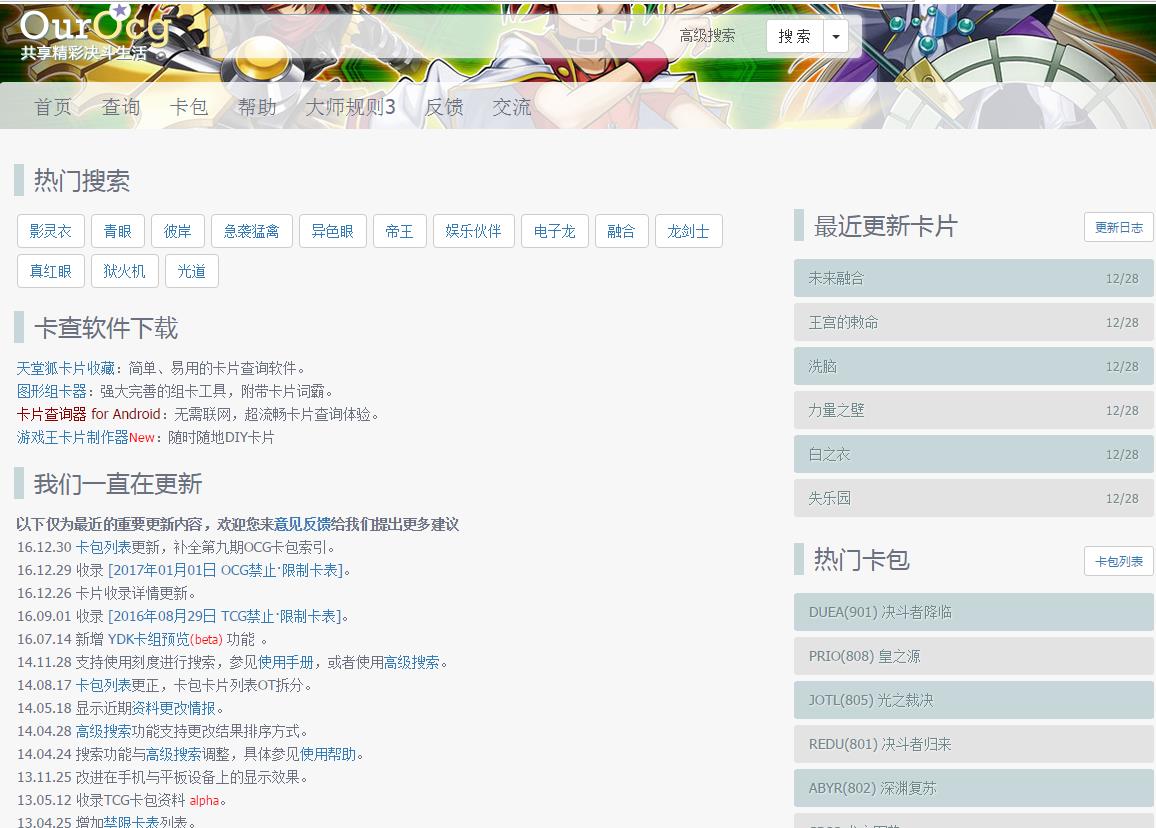The image size is (1156, 828).
Task: Open the 卡包 nav item
Action: point(189,107)
